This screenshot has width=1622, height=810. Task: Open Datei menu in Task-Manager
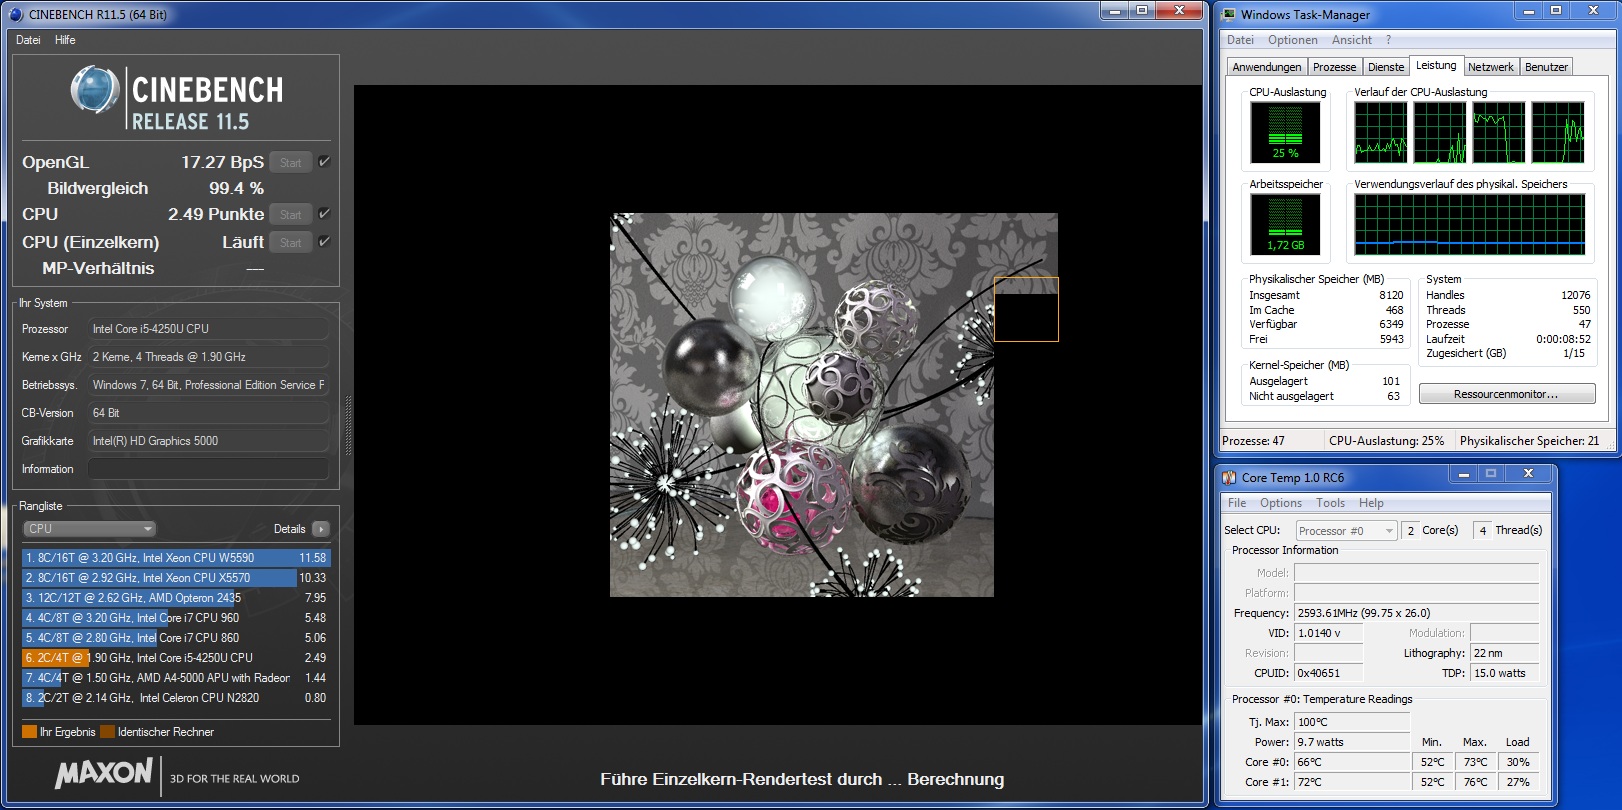tap(1240, 40)
